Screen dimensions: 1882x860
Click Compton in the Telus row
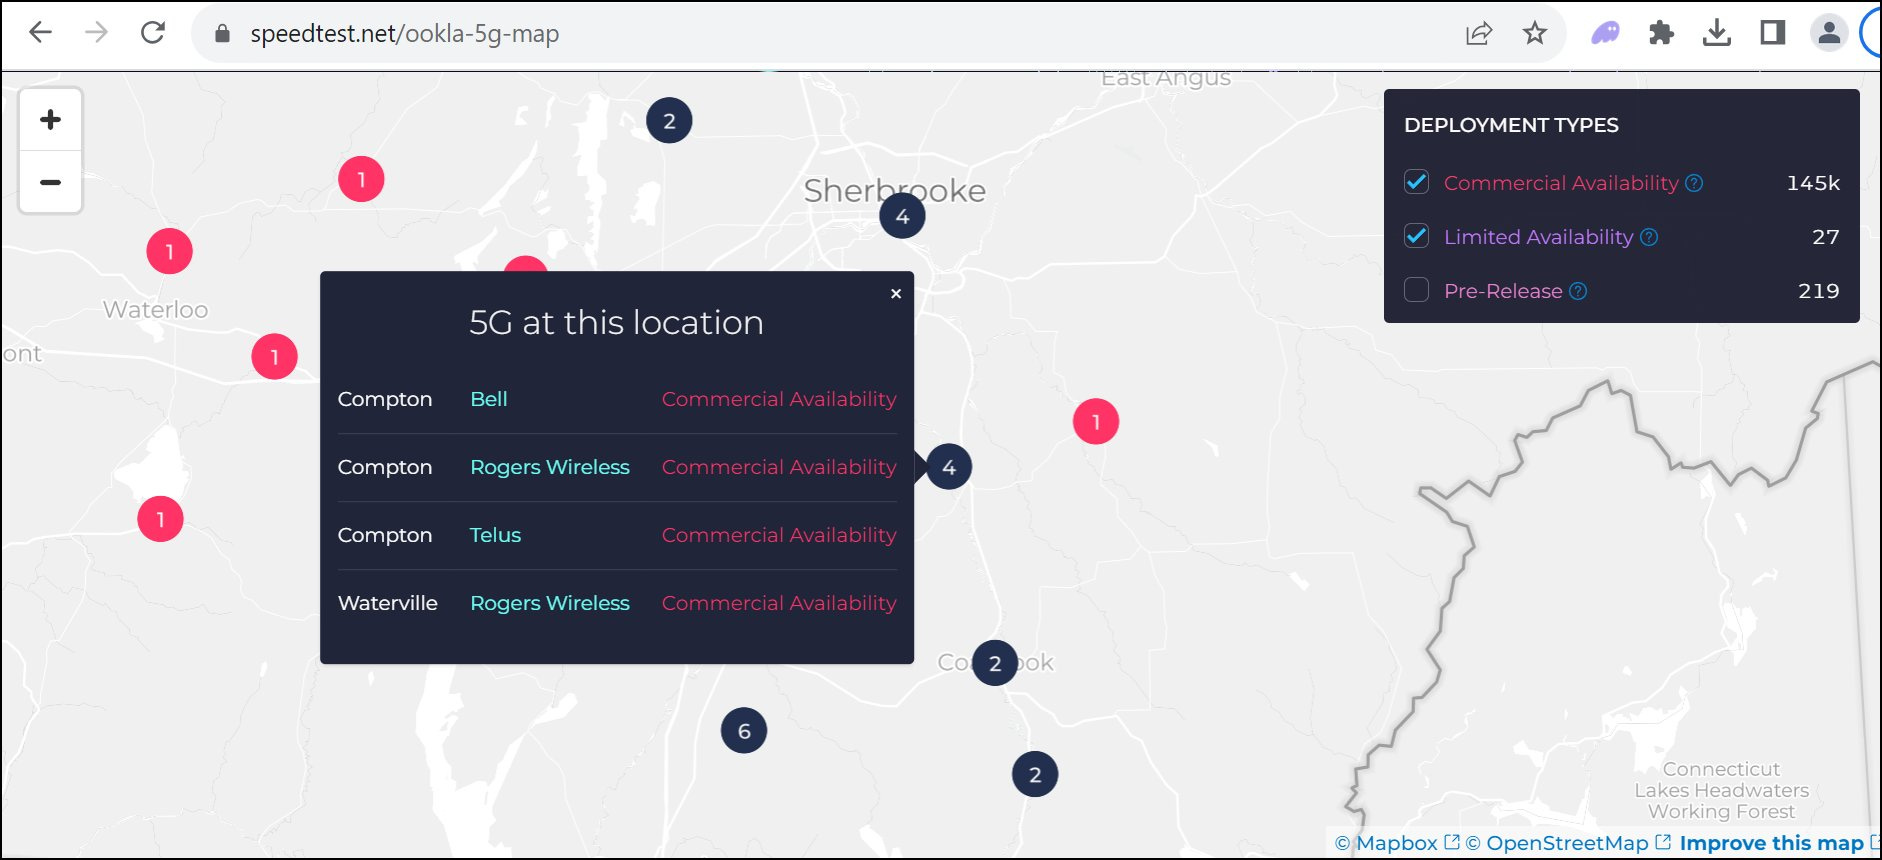(x=385, y=535)
